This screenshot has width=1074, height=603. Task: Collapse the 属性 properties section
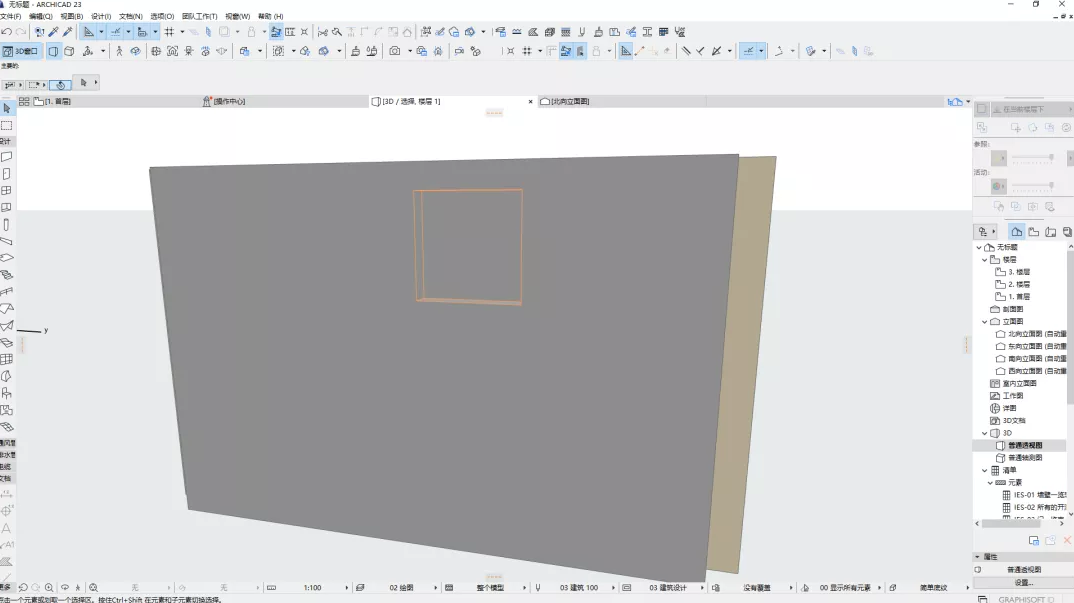[977, 557]
